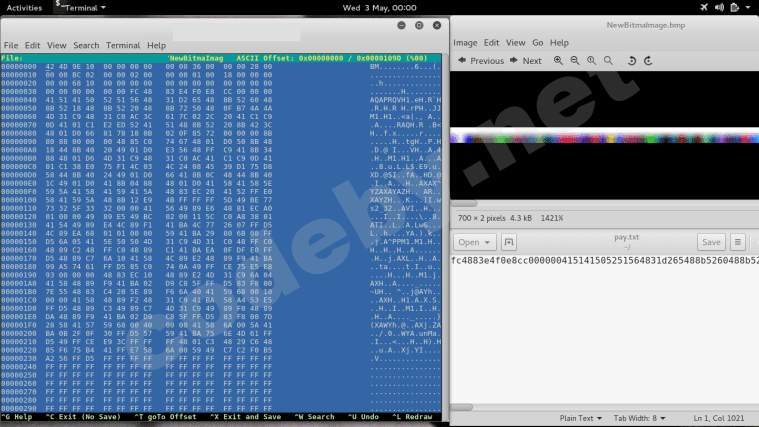This screenshot has height=427, width=759.
Task: Click ^C Exit (No Save) in hex editor
Action: (83, 416)
